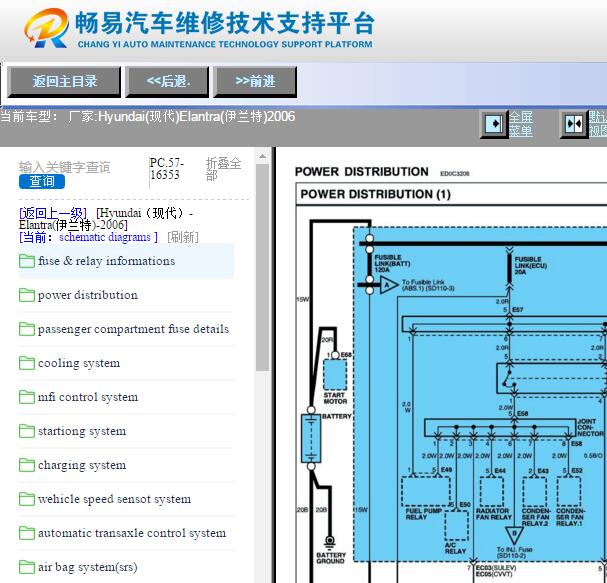Go forward with the >>前进 button

(255, 82)
